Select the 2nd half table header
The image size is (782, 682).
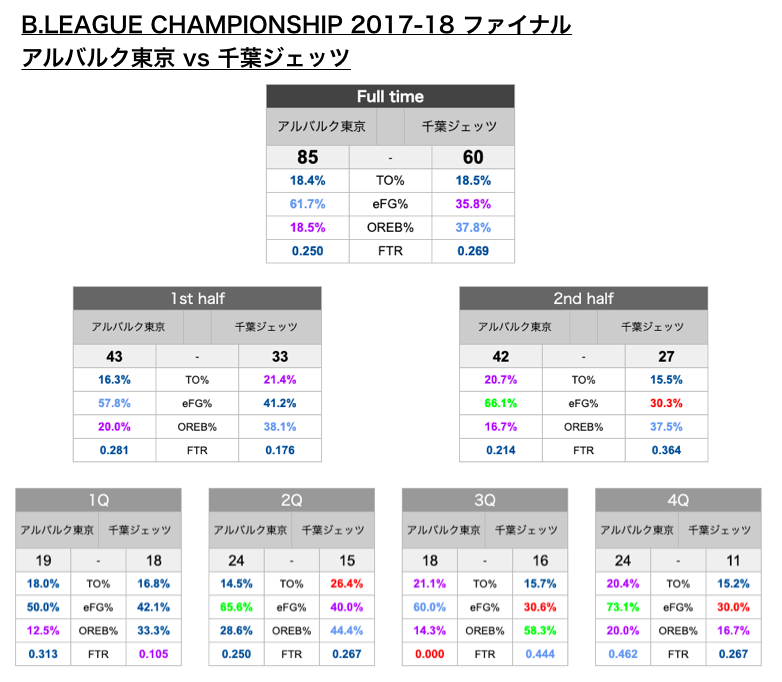point(583,298)
